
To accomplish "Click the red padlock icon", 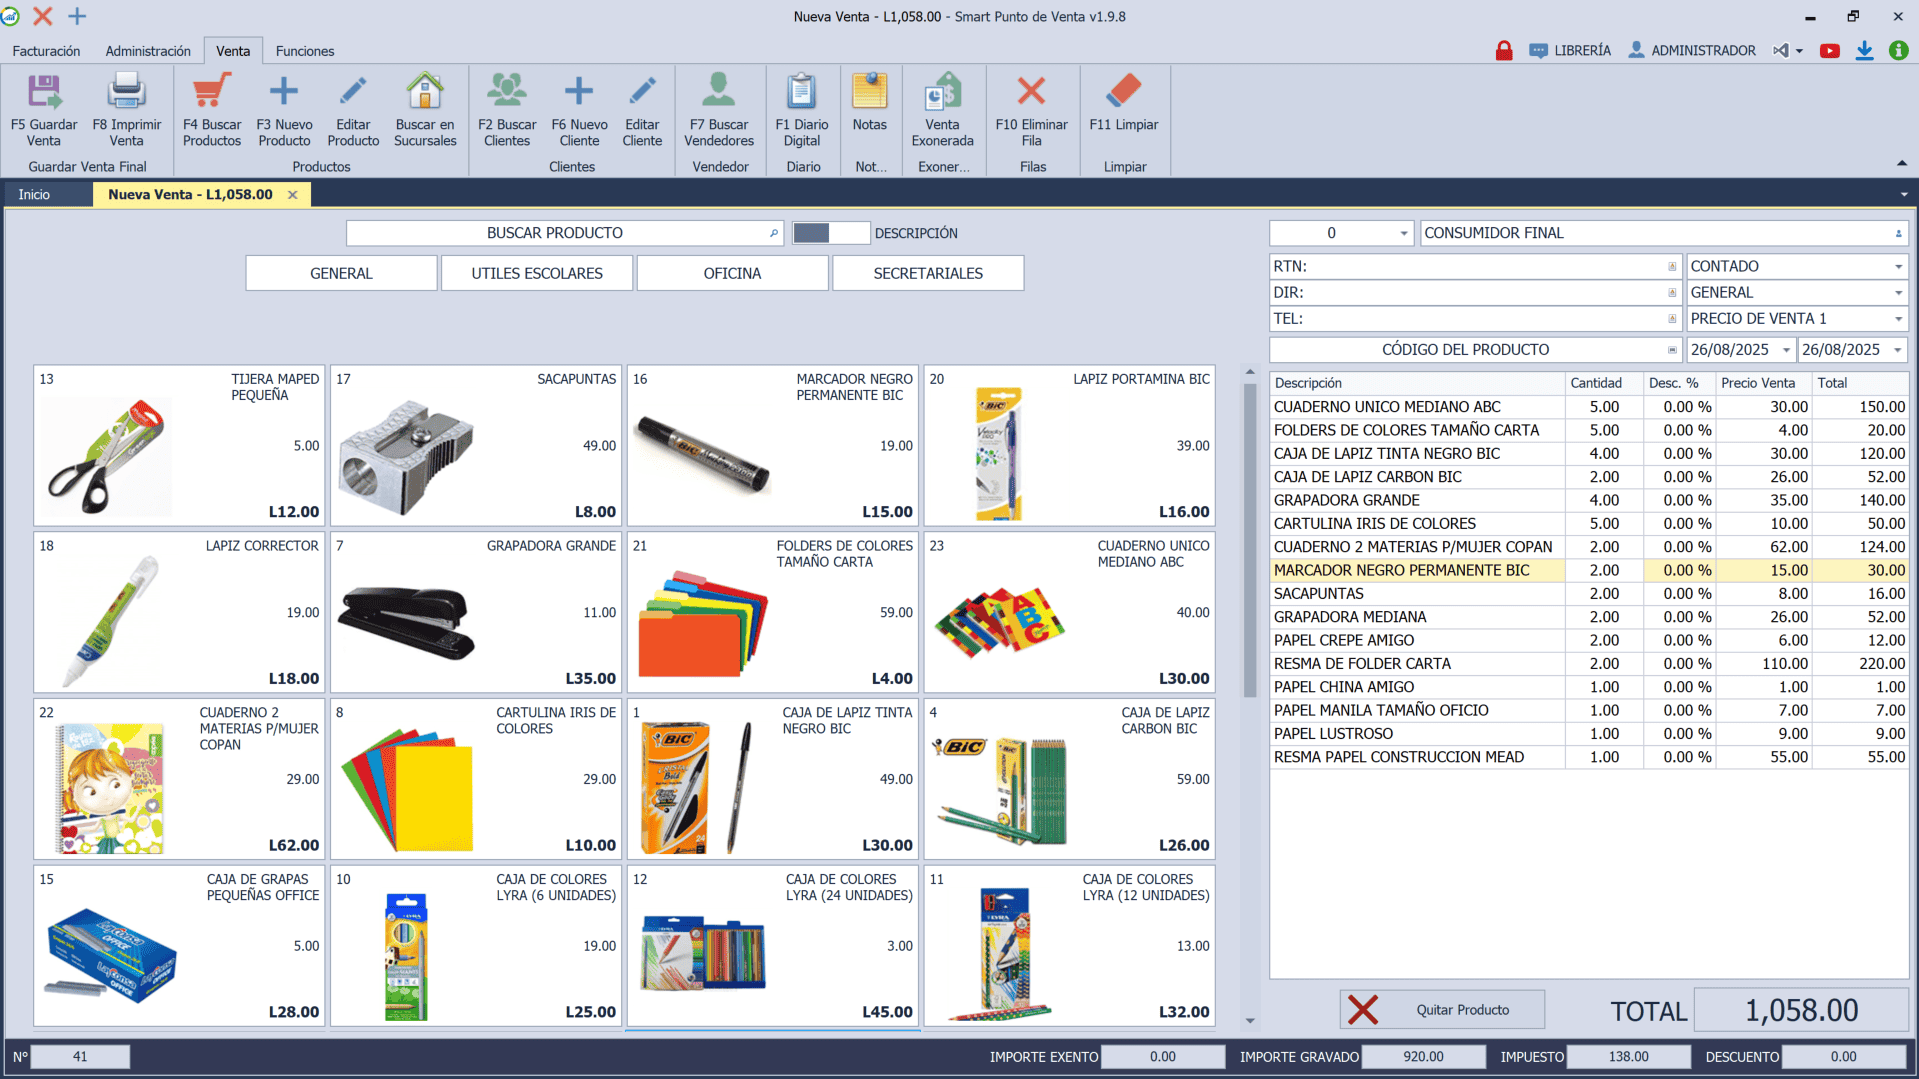I will (1503, 50).
